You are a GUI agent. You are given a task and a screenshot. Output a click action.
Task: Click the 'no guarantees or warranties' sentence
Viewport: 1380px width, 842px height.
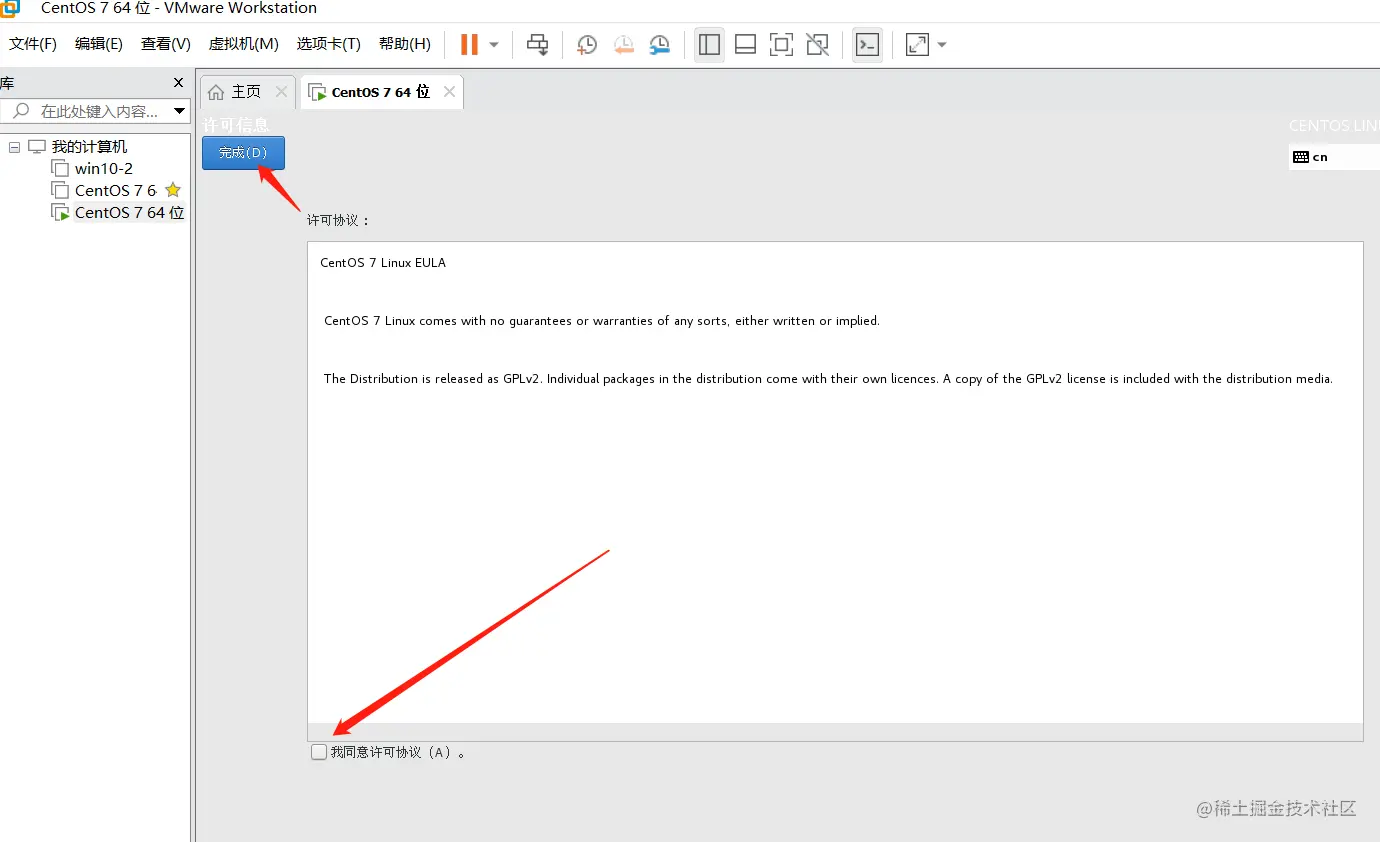pyautogui.click(x=602, y=321)
